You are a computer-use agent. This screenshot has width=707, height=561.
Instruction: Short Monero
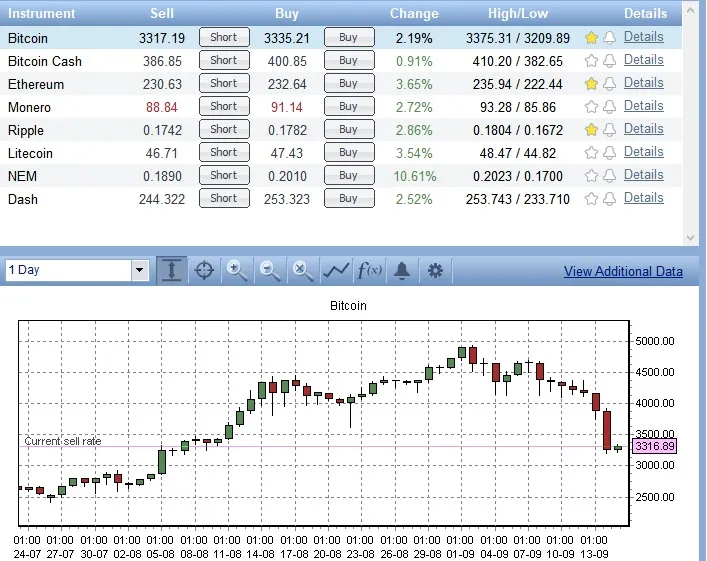point(224,106)
